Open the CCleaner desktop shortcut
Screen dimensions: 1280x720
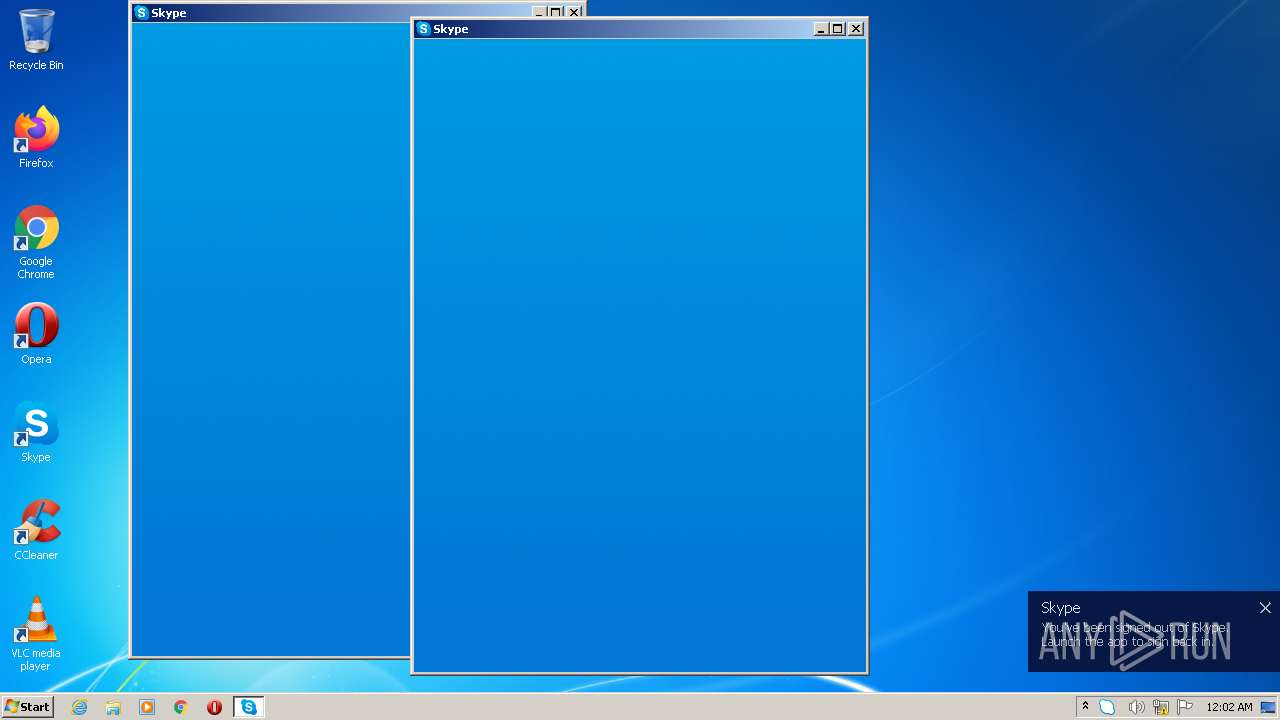[x=36, y=530]
